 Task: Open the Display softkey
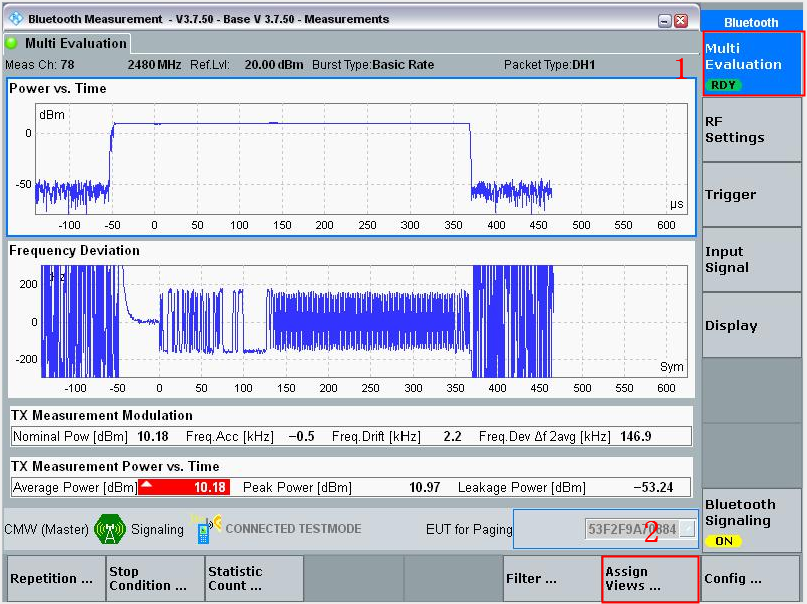tap(752, 325)
